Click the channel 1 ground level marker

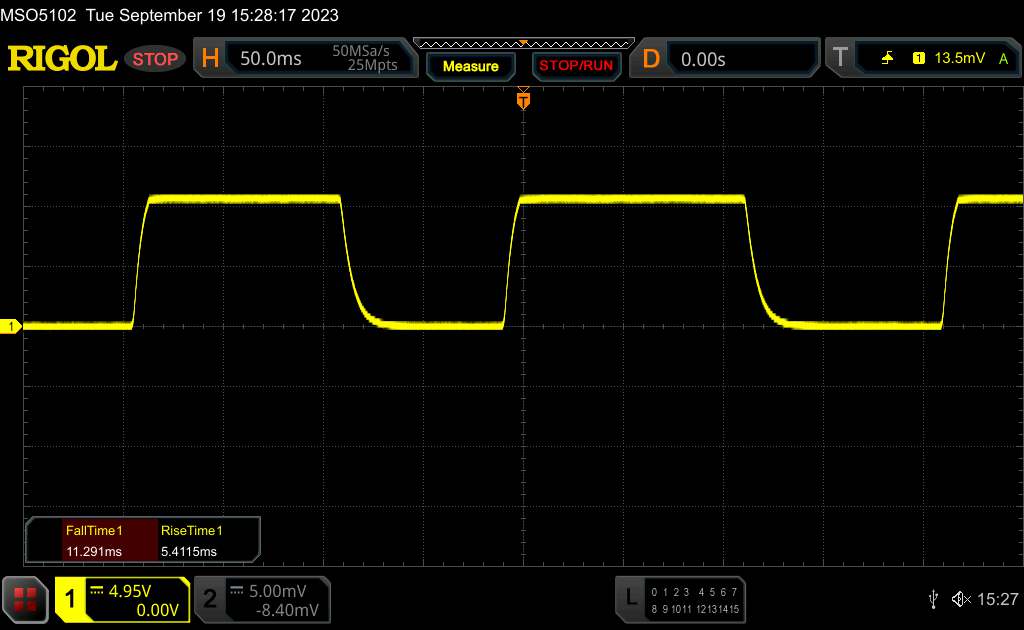coord(10,326)
